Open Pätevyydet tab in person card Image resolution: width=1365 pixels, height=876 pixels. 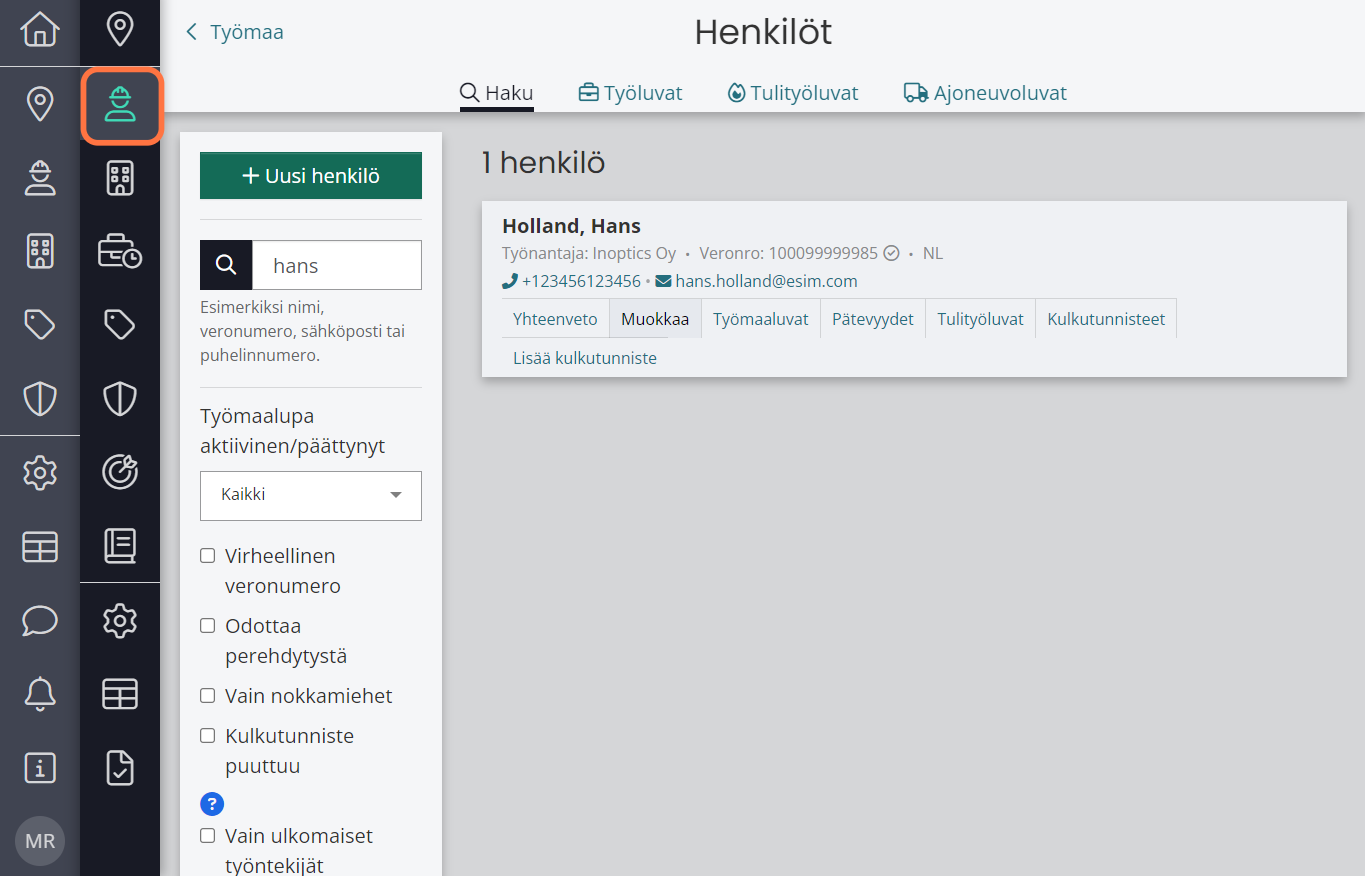[x=873, y=319]
